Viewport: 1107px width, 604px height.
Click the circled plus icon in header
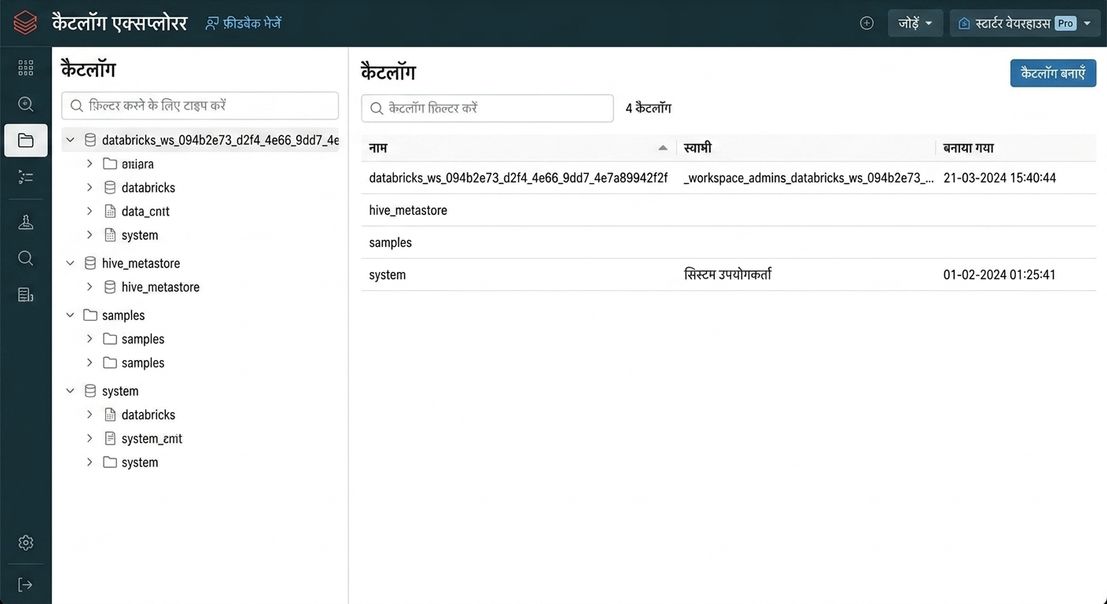866,23
